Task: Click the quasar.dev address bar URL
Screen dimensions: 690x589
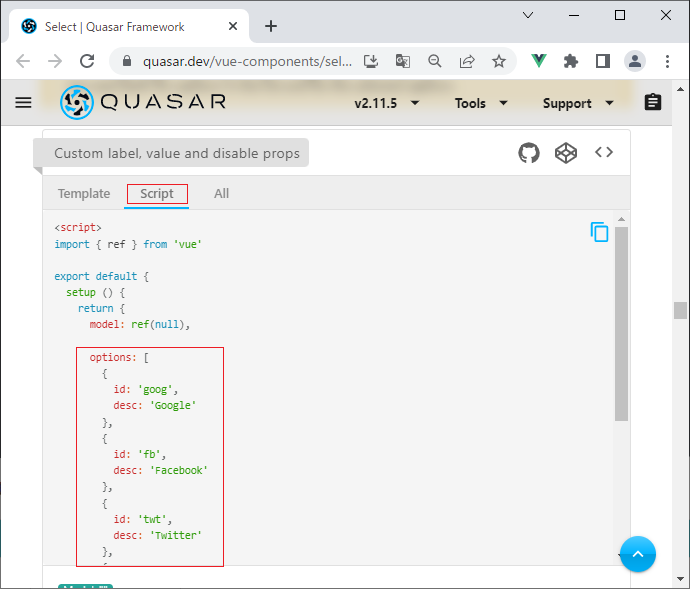Action: [x=247, y=61]
